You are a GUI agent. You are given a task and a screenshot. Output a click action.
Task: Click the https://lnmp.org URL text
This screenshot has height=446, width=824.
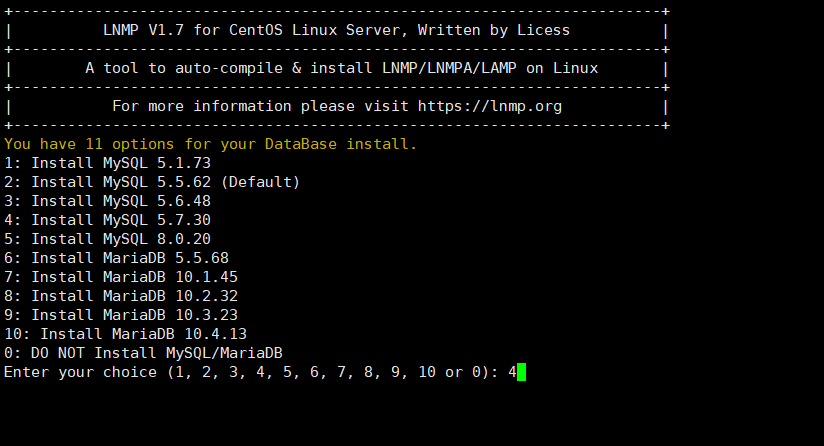(490, 106)
